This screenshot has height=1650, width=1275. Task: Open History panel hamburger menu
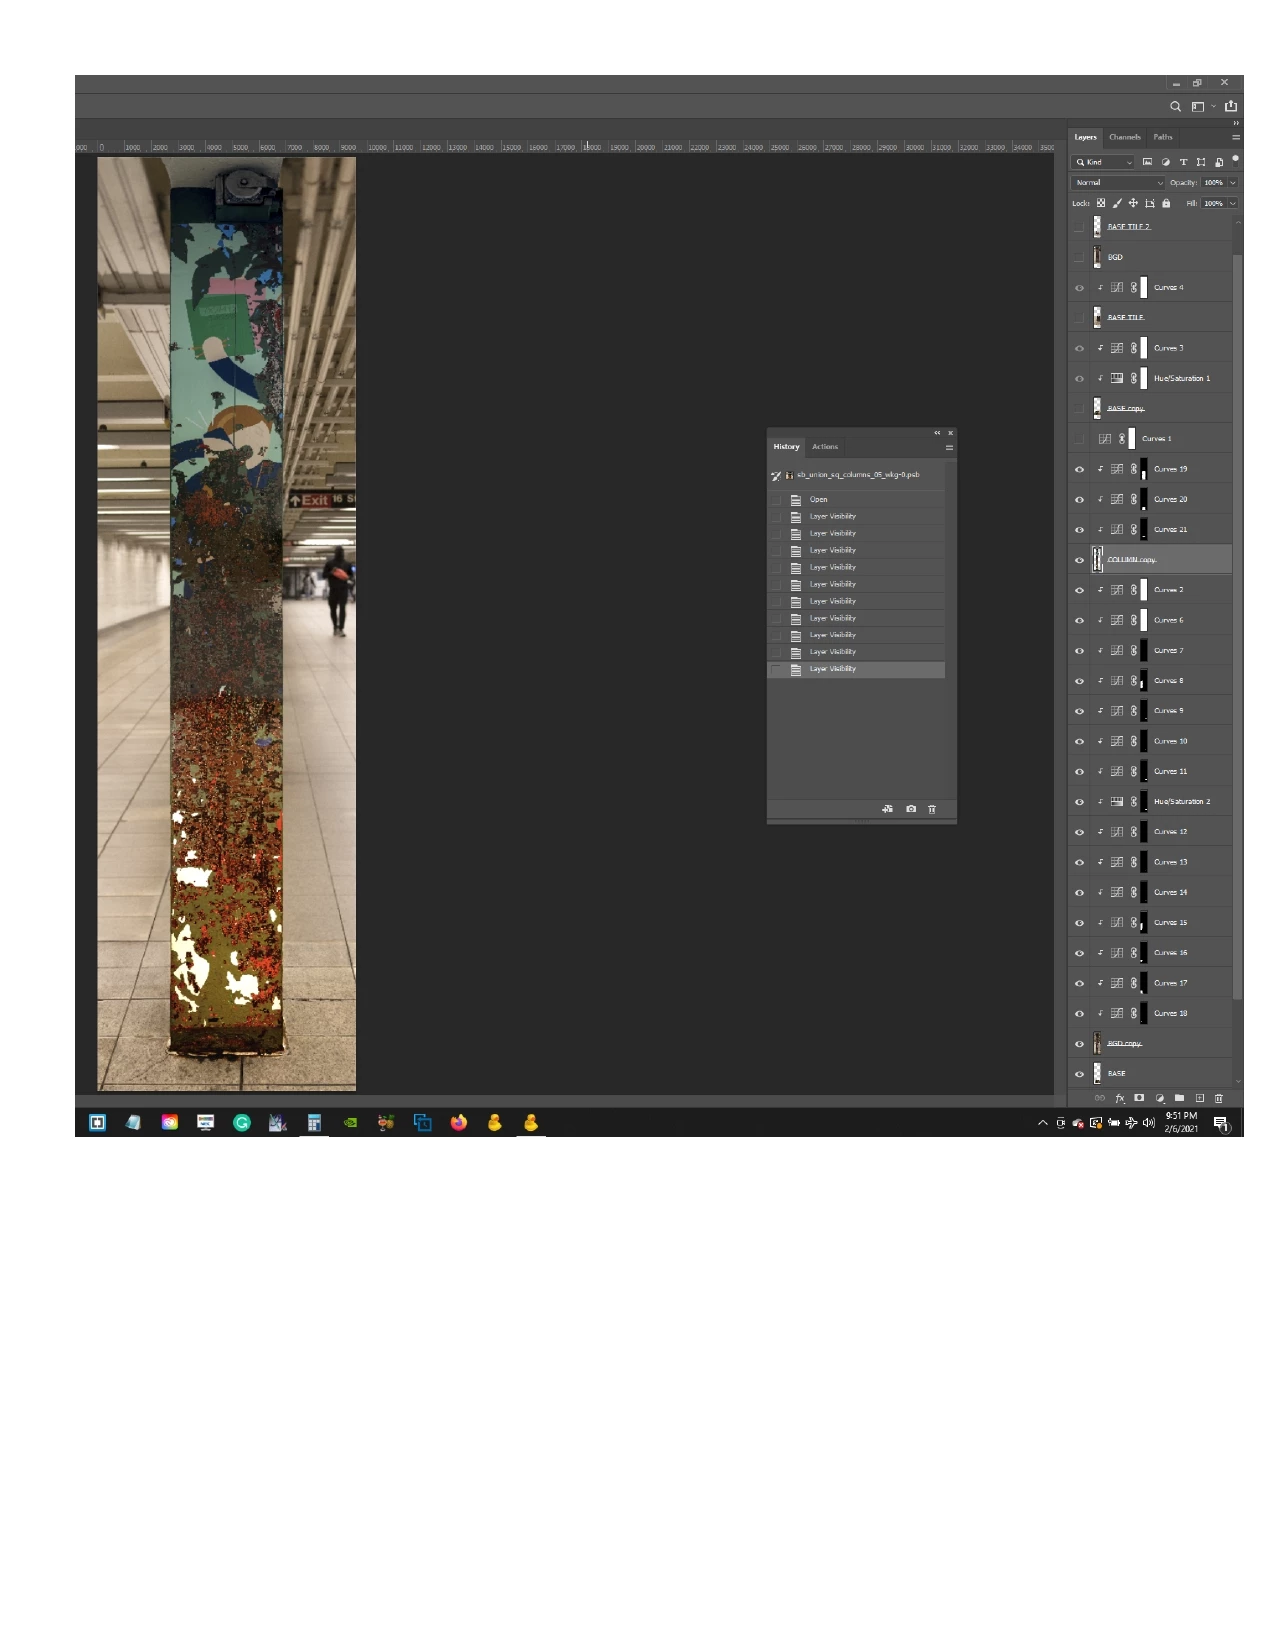click(x=949, y=447)
